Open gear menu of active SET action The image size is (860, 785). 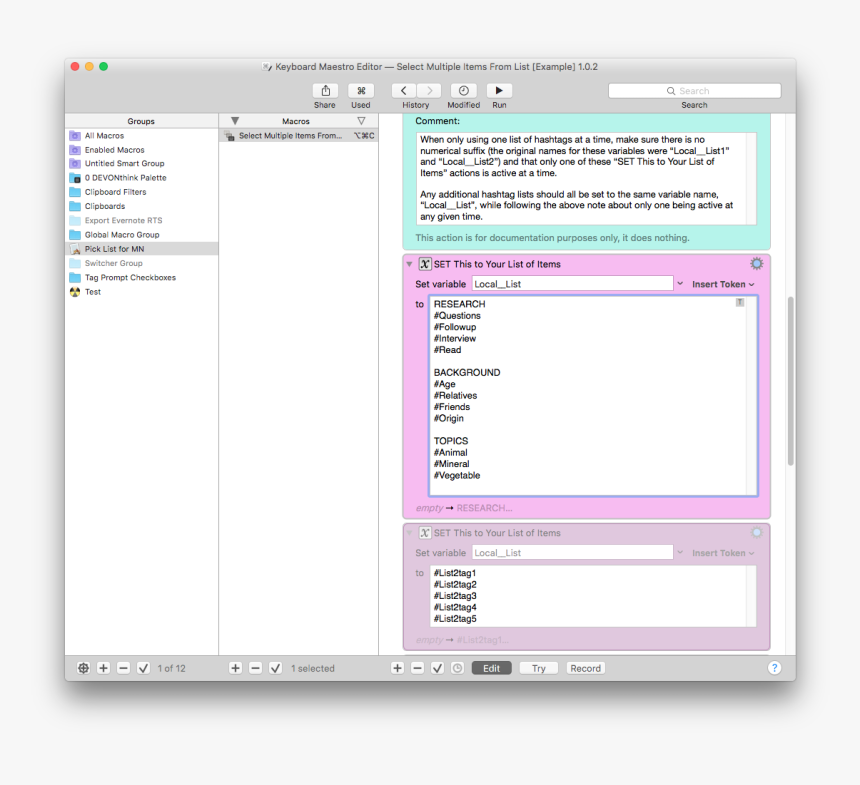(x=756, y=264)
